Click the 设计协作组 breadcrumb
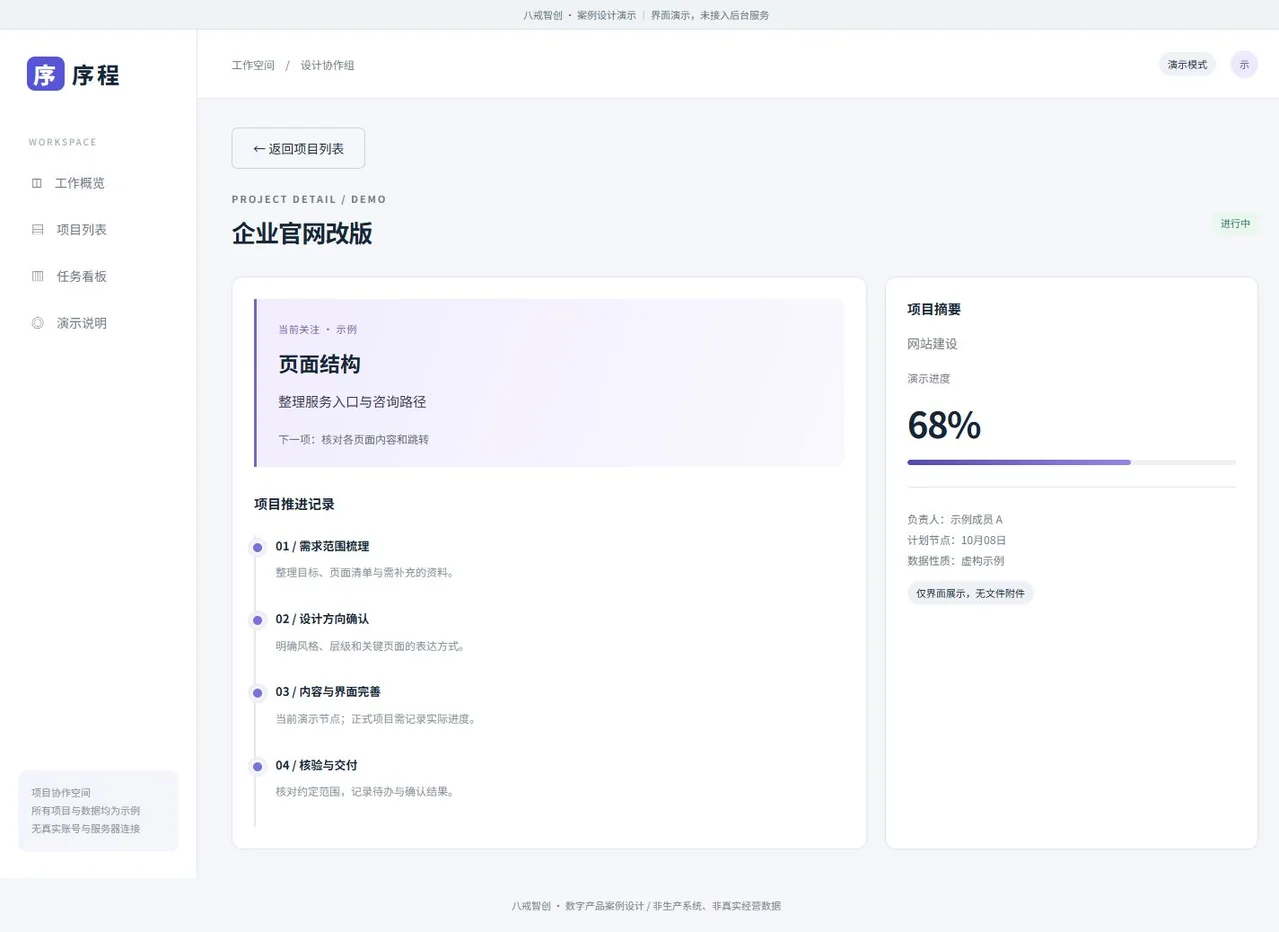This screenshot has width=1279, height=932. 327,65
